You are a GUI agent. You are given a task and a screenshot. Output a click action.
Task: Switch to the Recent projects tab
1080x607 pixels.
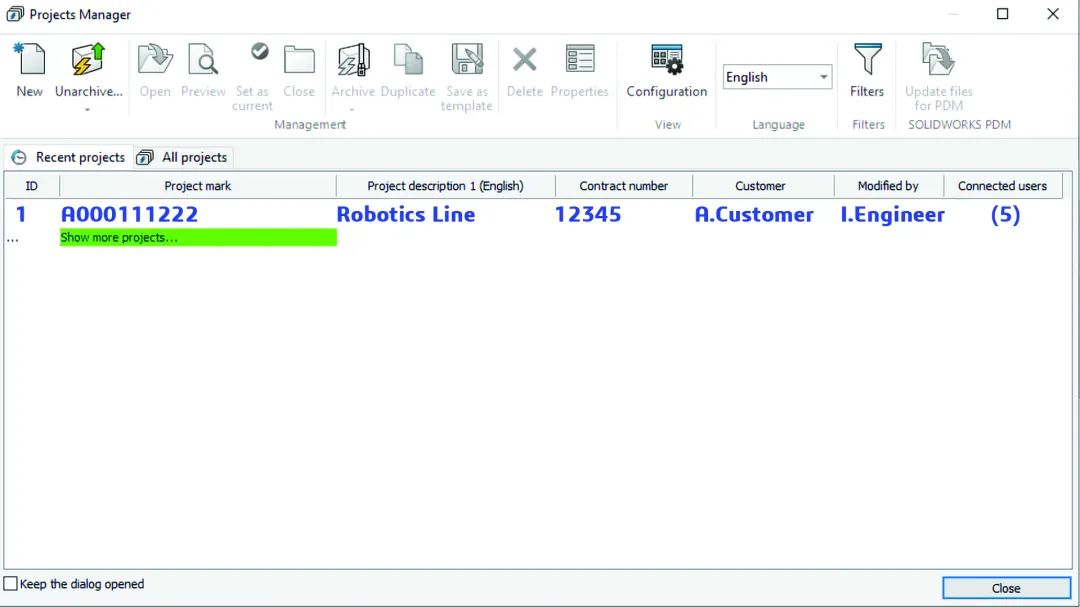[x=68, y=157]
